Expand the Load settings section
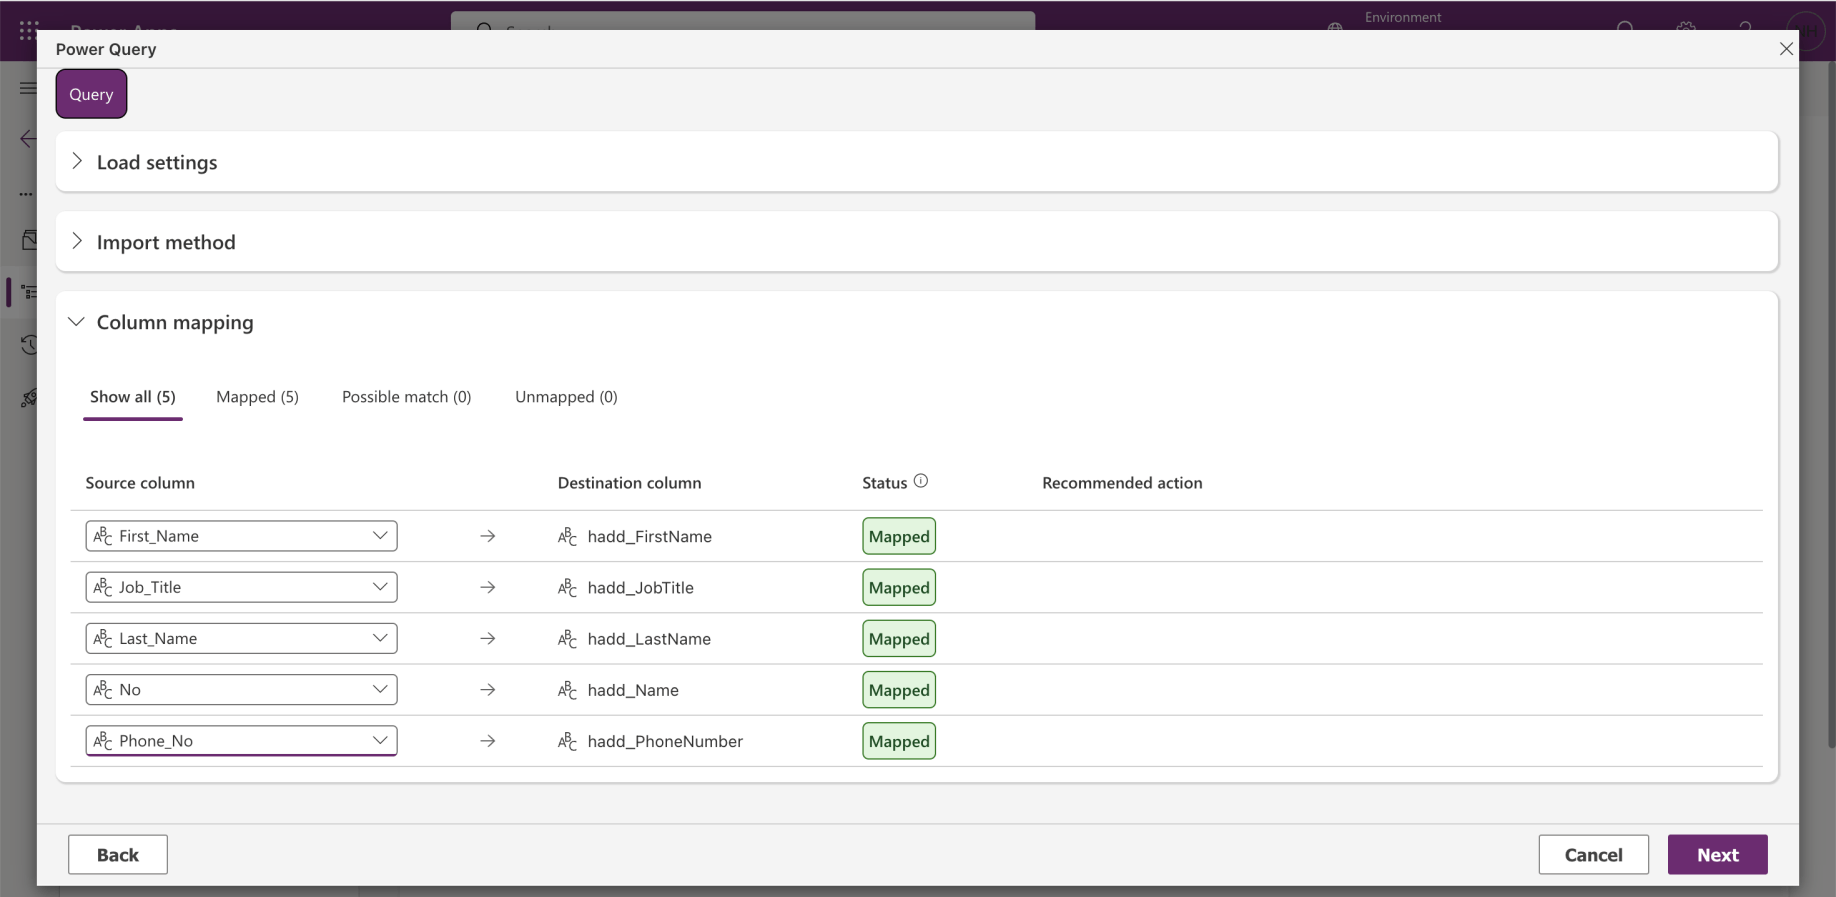1836x897 pixels. pyautogui.click(x=77, y=162)
